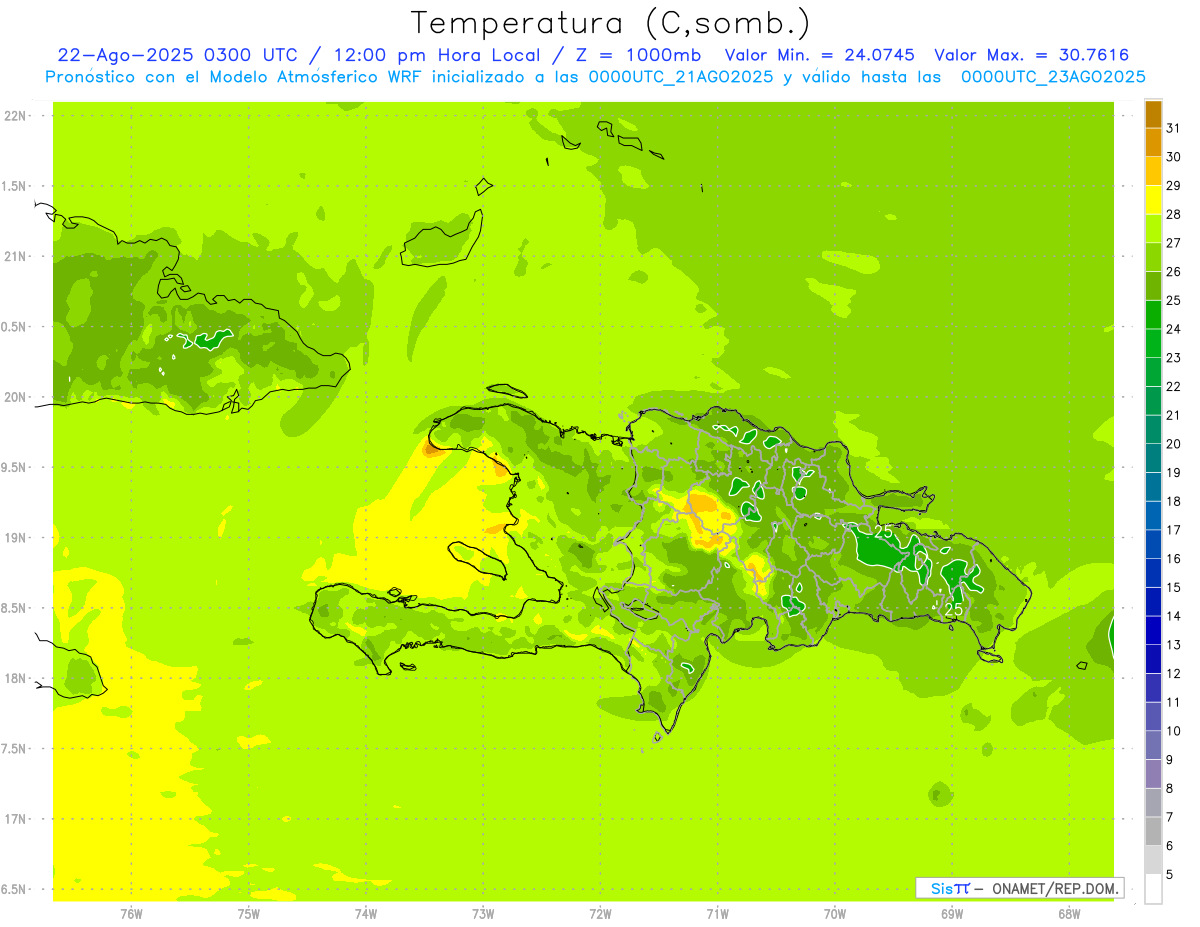This screenshot has height=927, width=1200.
Task: Click the '76W' longitude axis label
Action: pos(131,914)
